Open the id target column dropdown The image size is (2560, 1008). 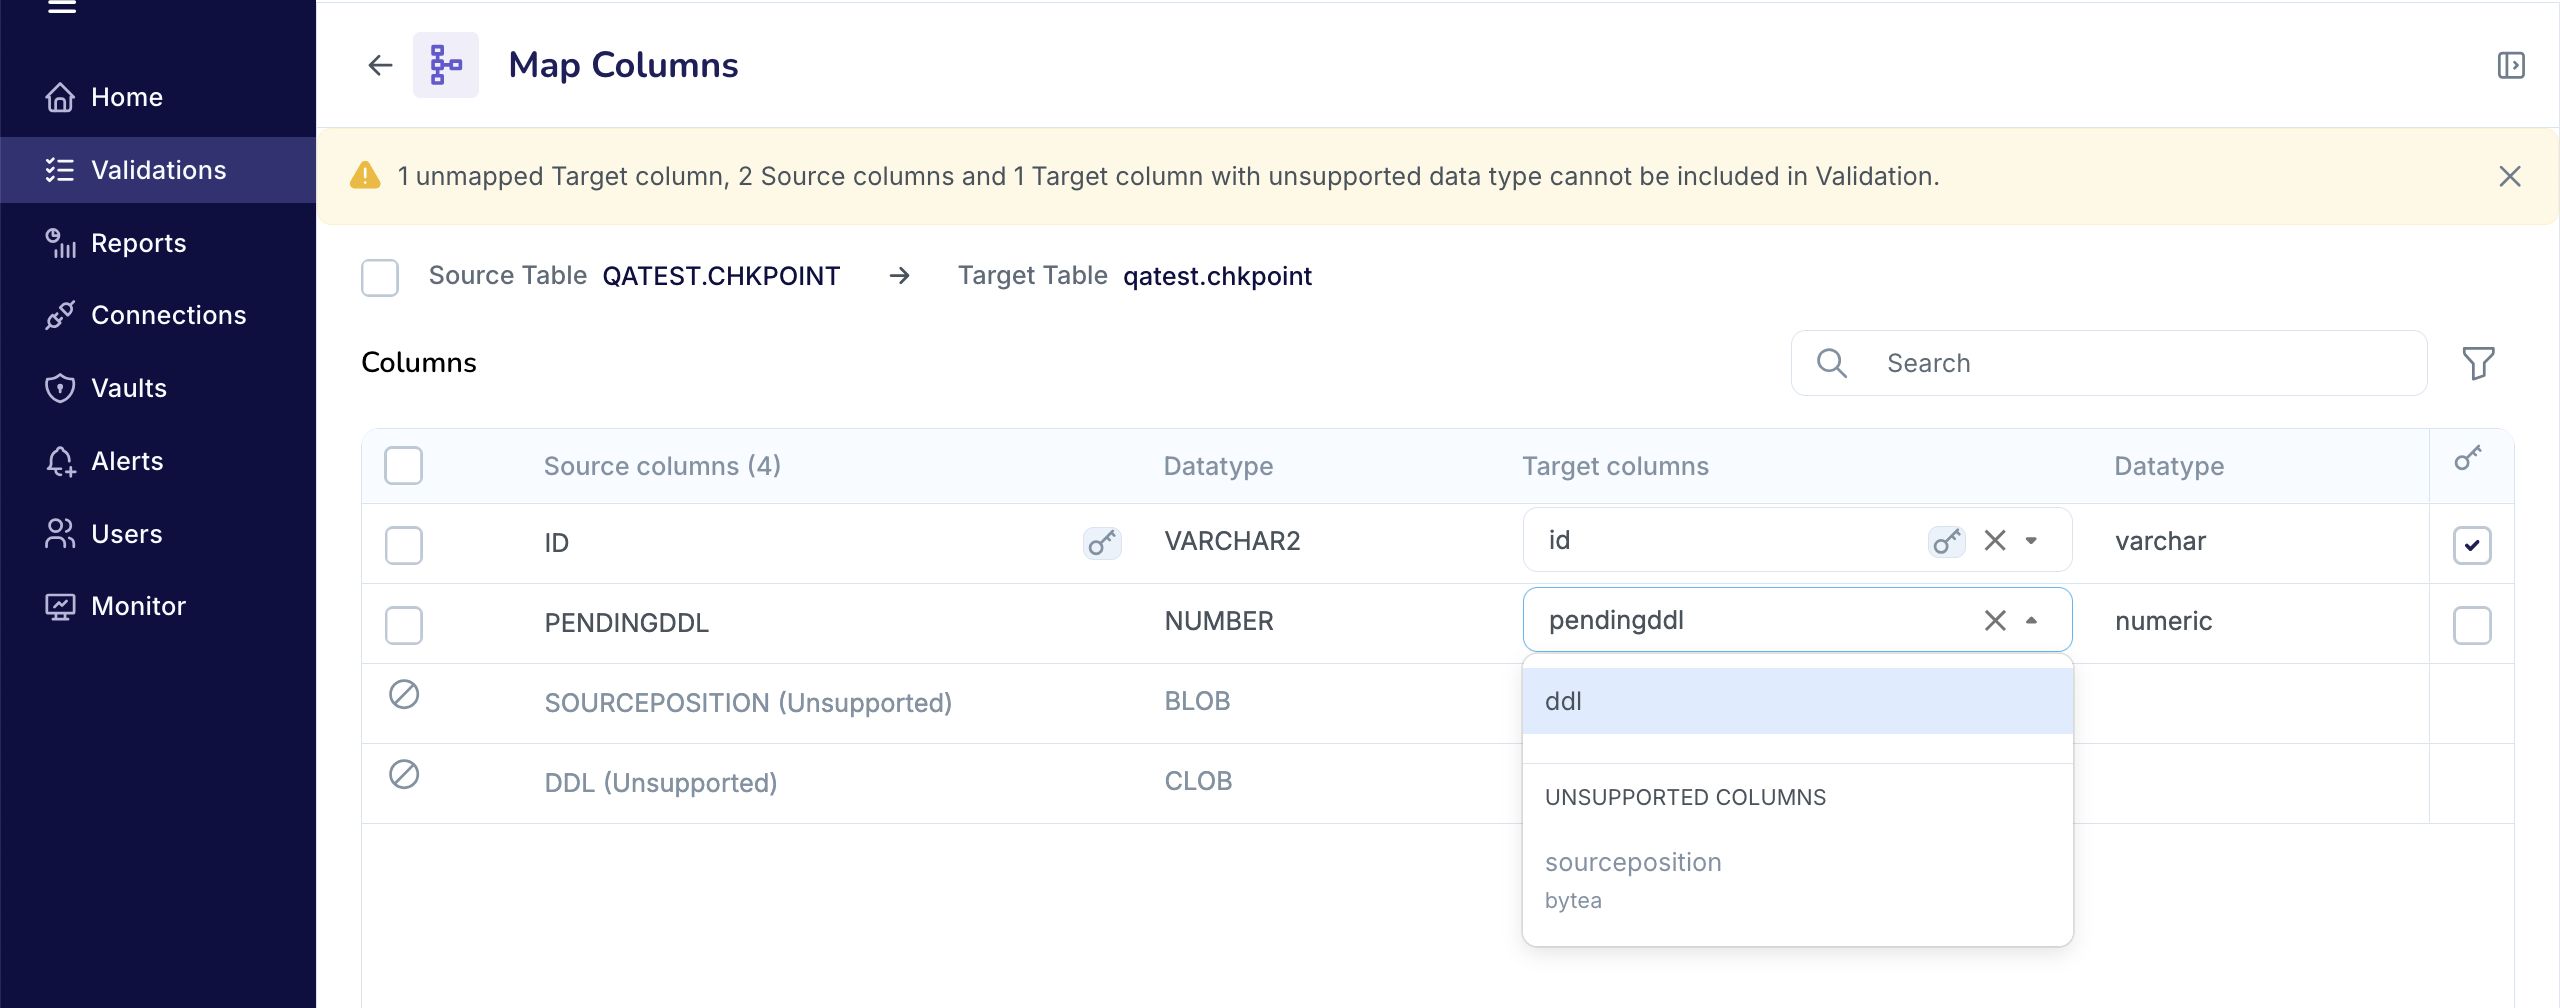[2030, 540]
